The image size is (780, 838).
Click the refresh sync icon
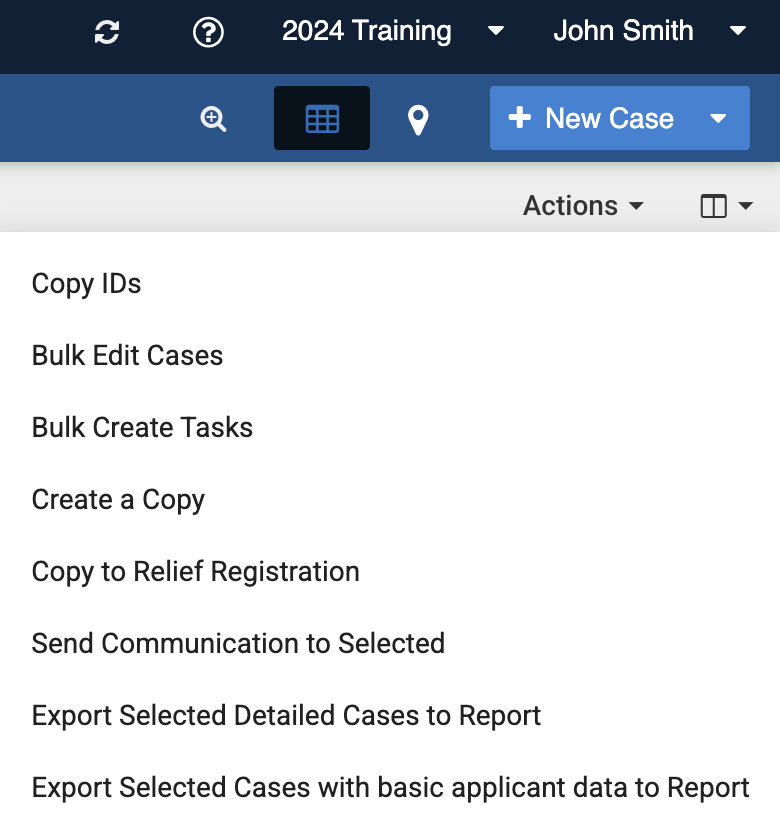click(107, 32)
